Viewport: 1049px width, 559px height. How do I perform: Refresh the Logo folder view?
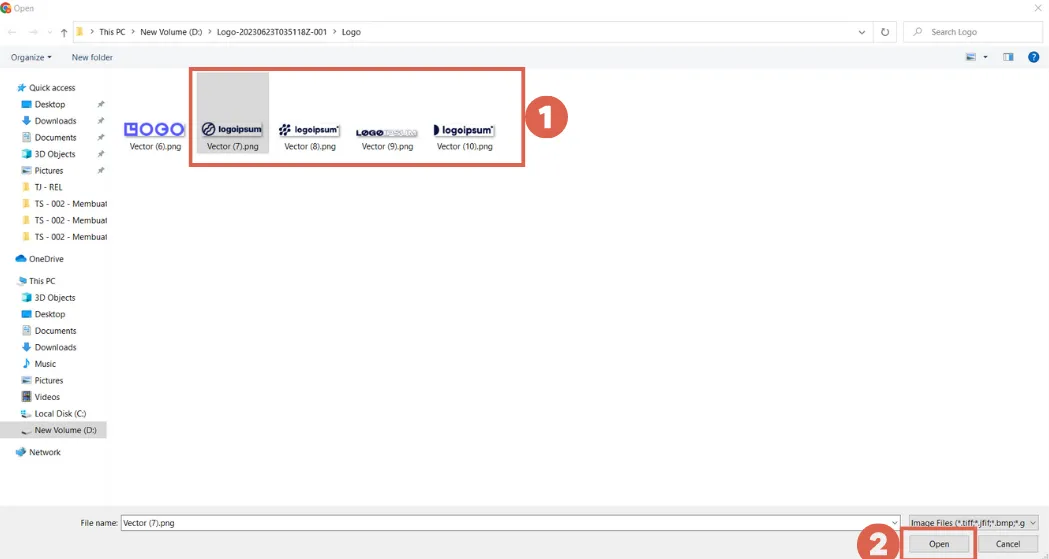pos(884,32)
